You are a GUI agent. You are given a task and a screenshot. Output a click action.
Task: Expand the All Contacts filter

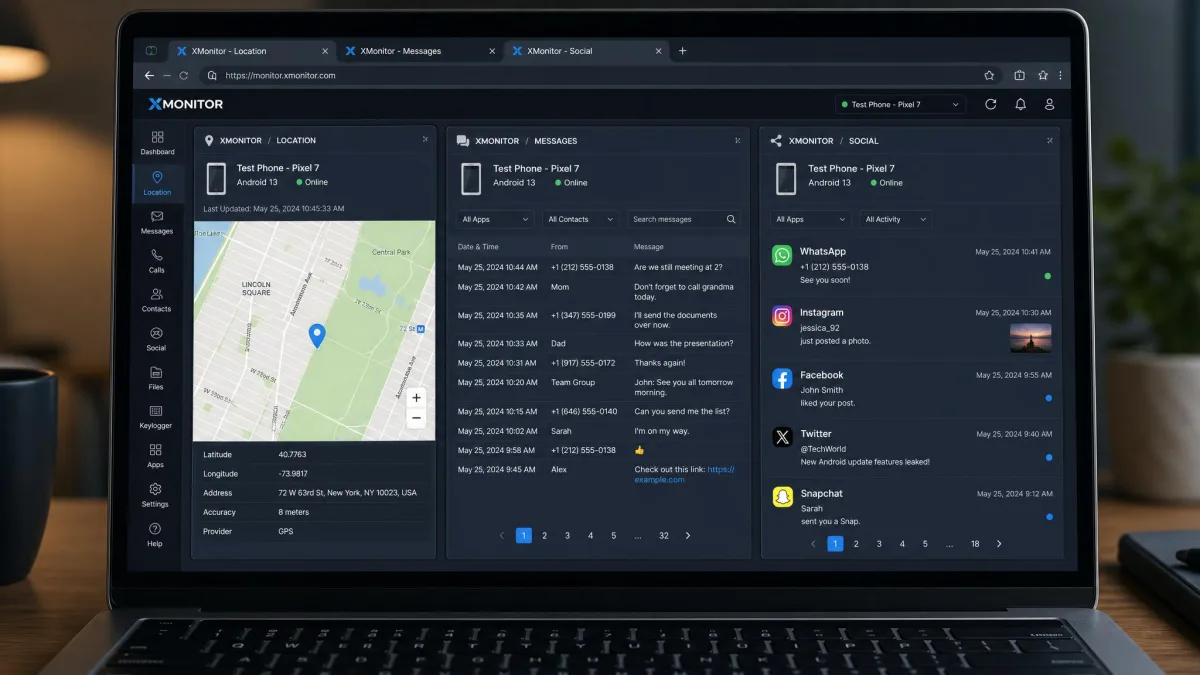(x=580, y=219)
